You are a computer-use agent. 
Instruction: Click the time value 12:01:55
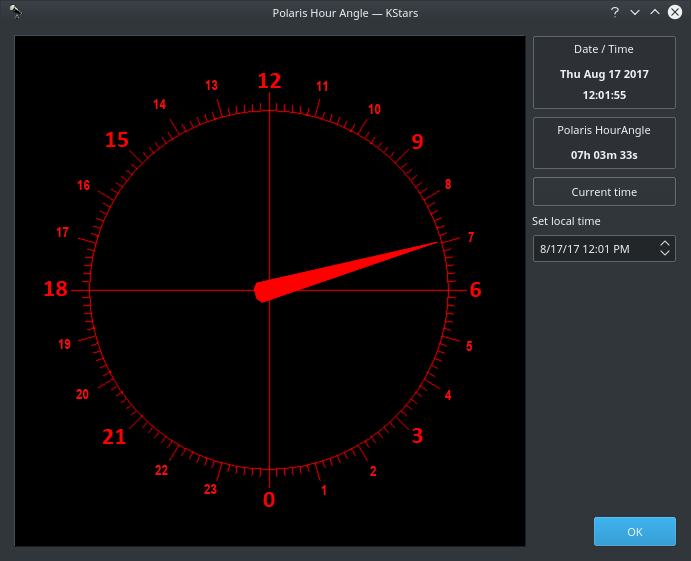click(x=604, y=95)
